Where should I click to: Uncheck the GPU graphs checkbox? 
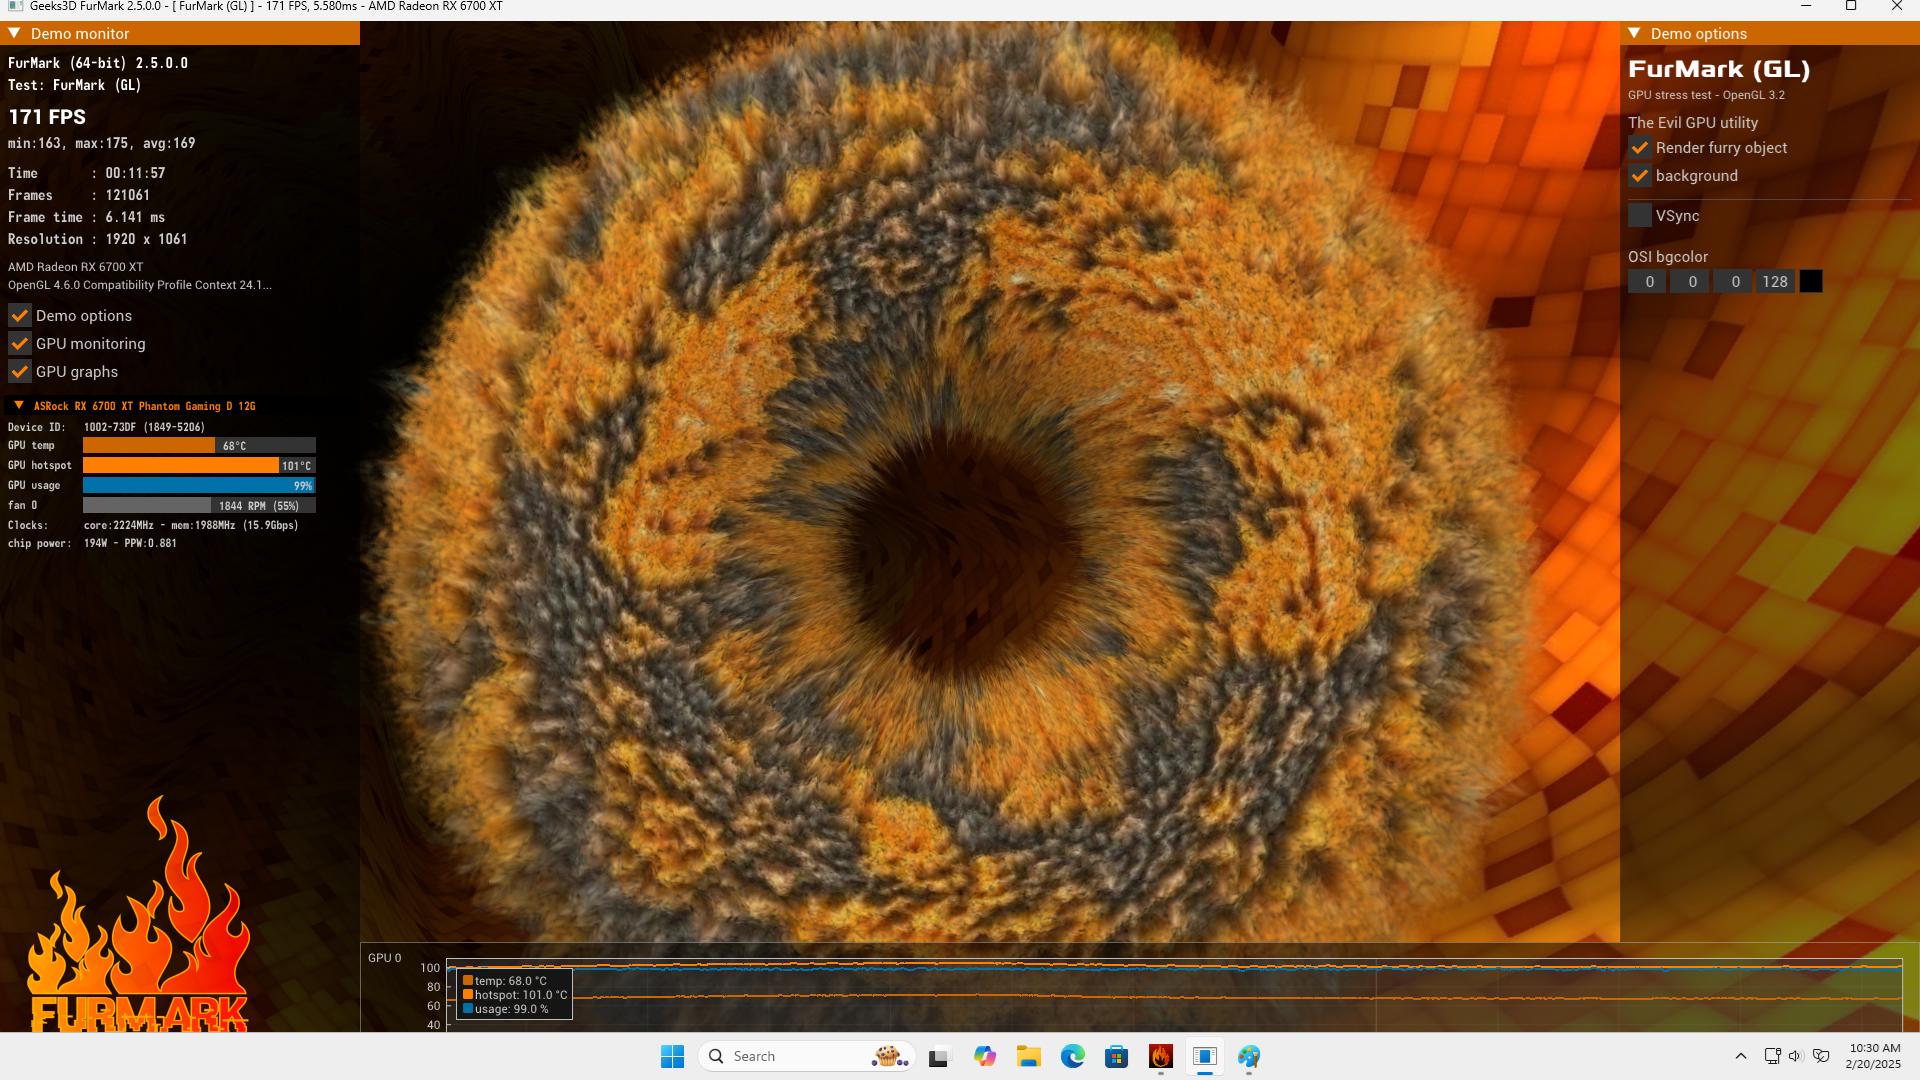click(20, 371)
